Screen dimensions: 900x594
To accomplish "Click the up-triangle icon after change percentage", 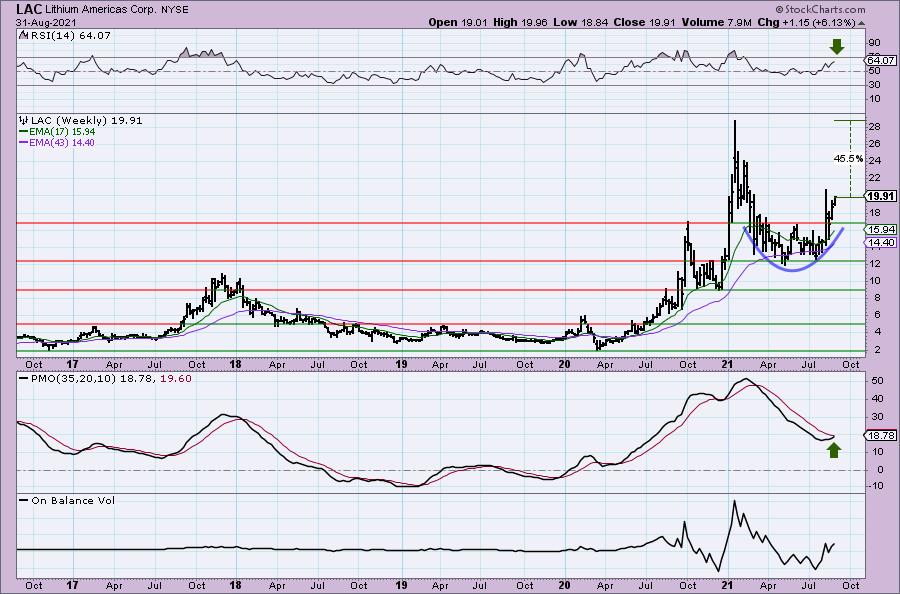I will [x=861, y=23].
